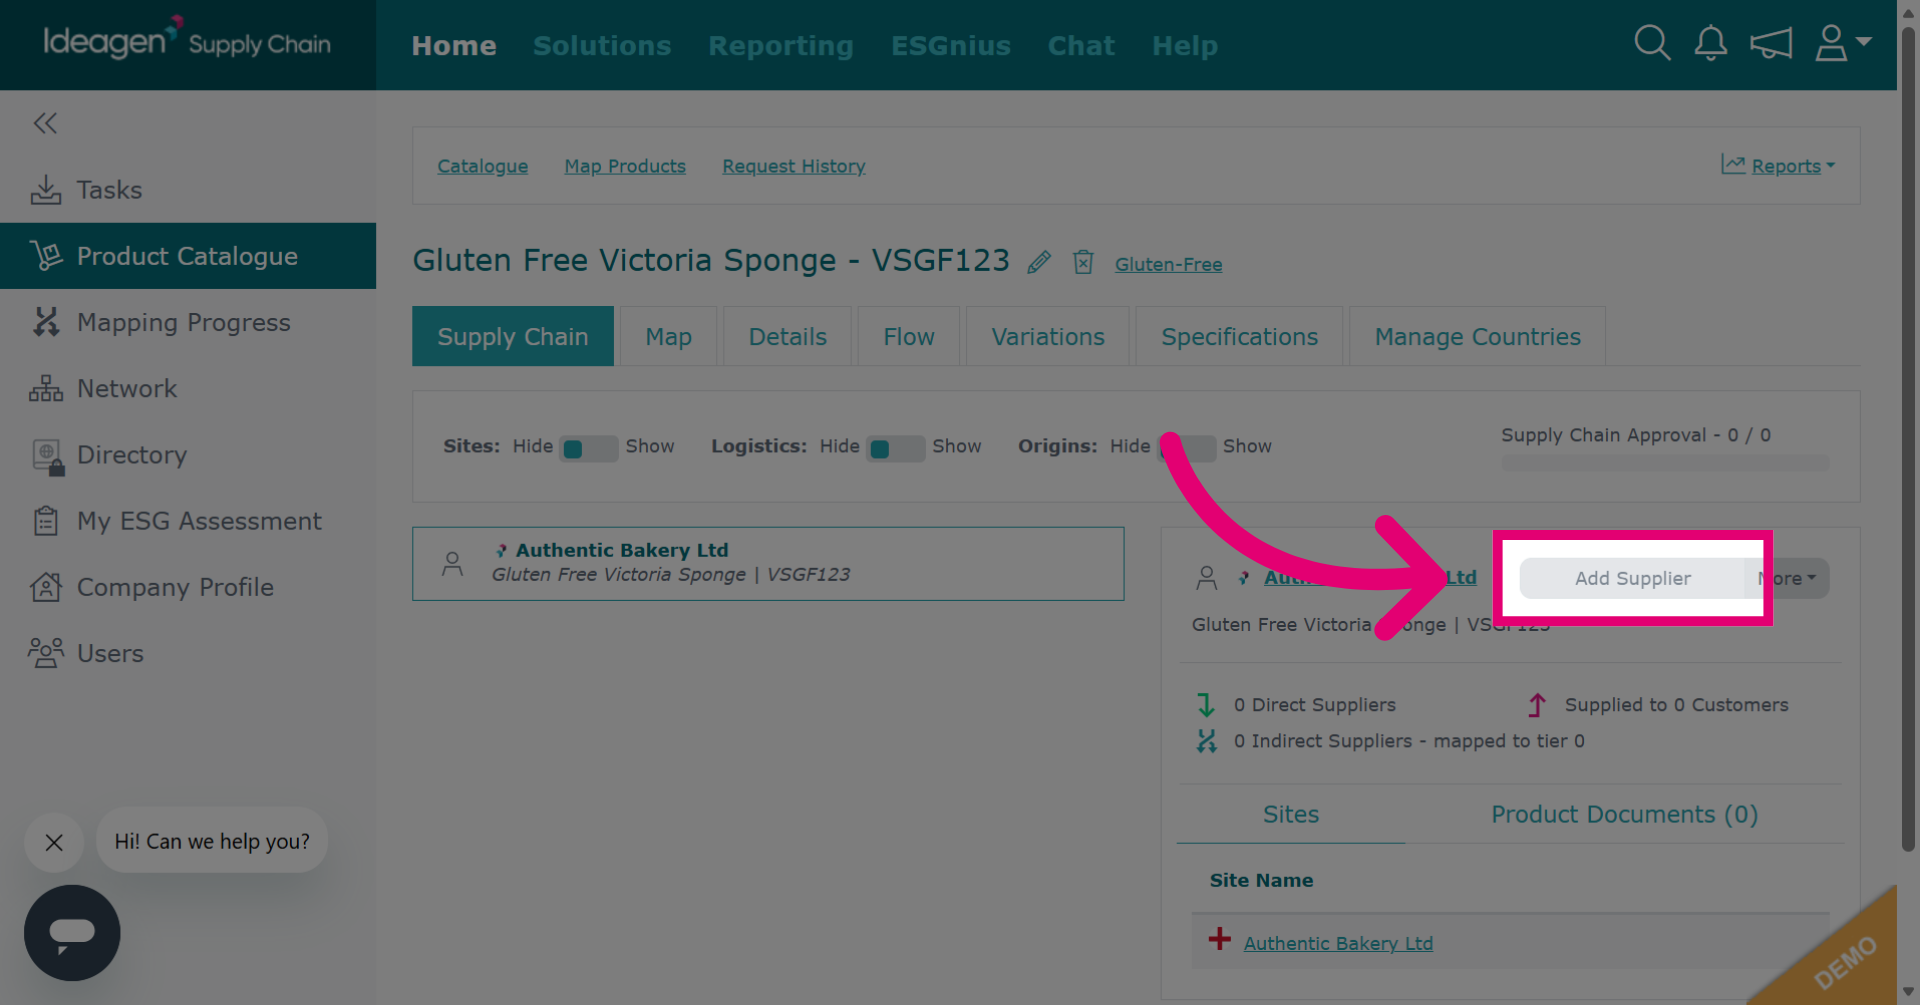The width and height of the screenshot is (1920, 1005).
Task: Collapse the sidebar with double chevron
Action: (45, 123)
